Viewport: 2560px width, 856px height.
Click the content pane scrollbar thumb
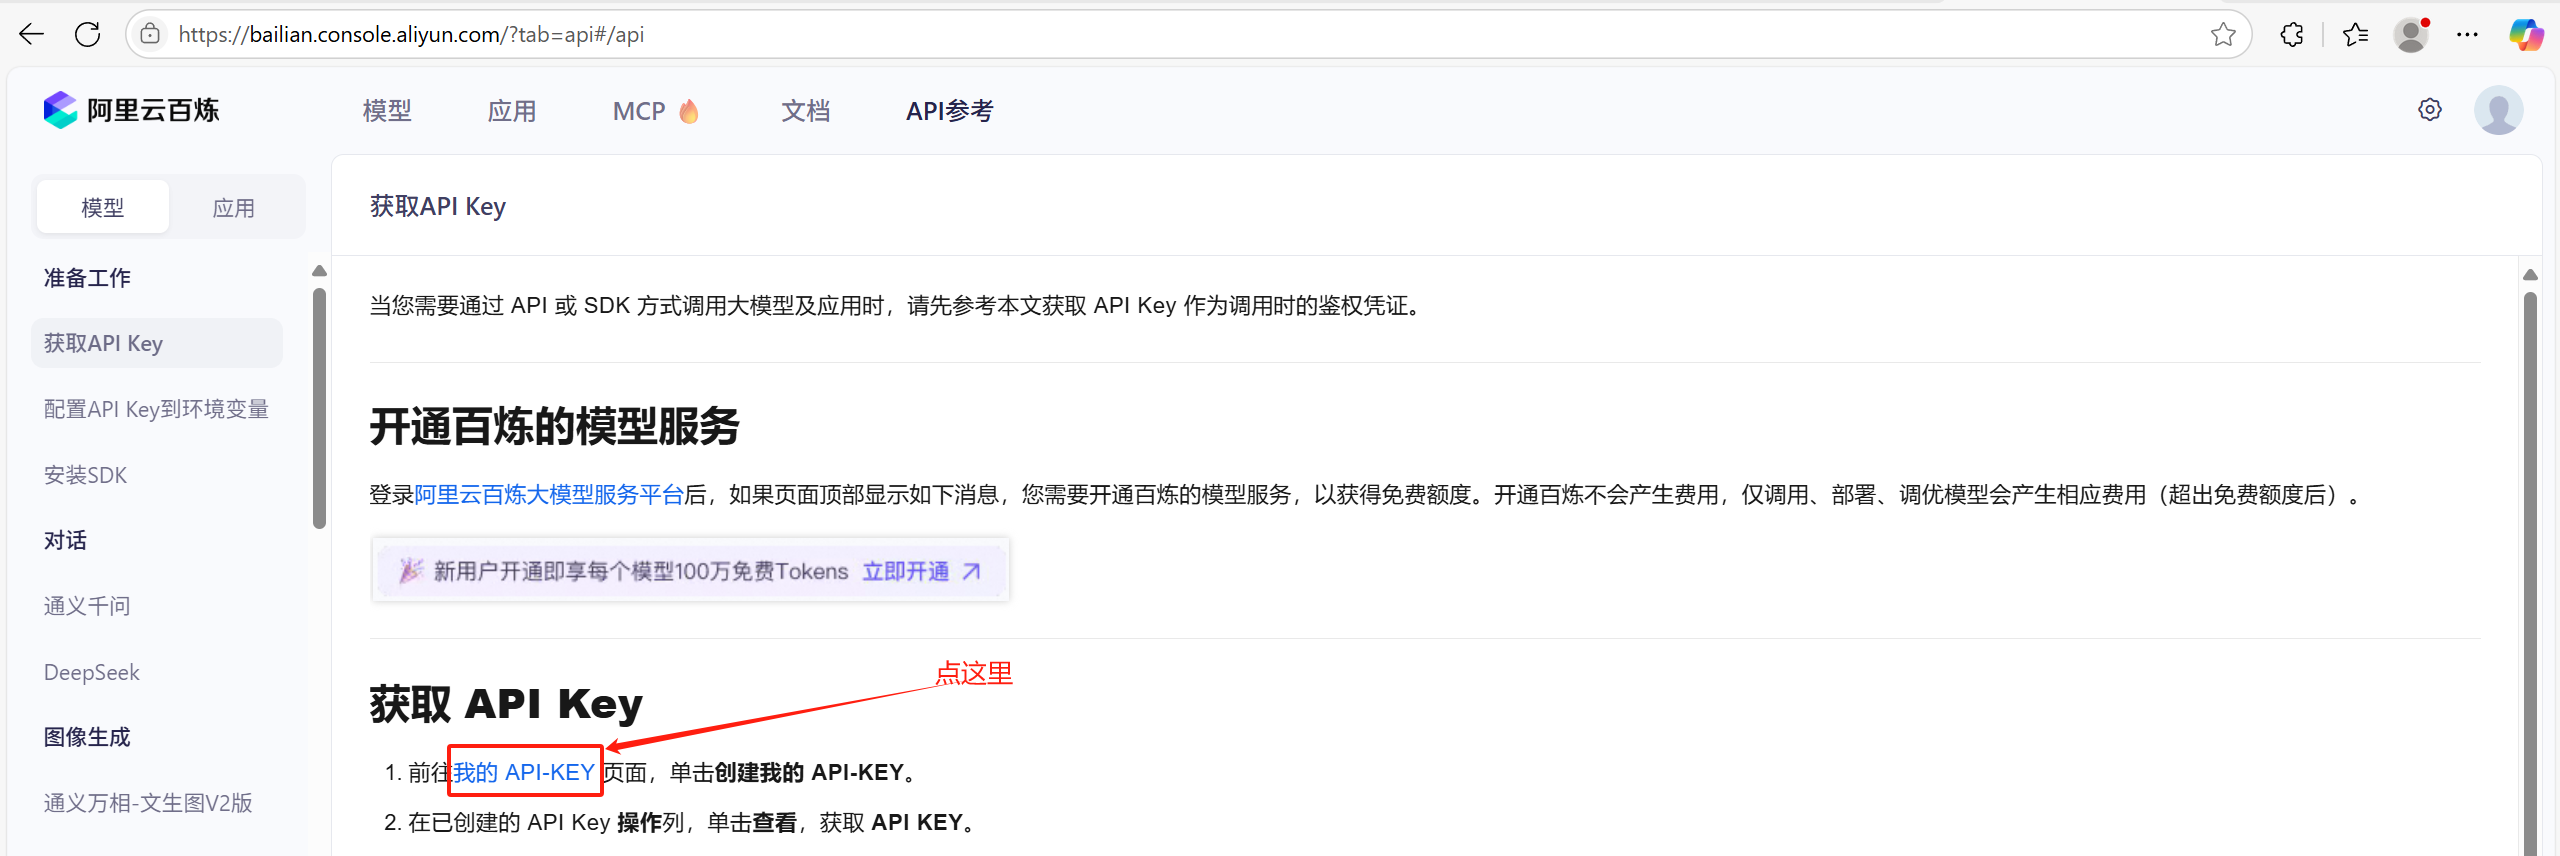[x=2530, y=573]
